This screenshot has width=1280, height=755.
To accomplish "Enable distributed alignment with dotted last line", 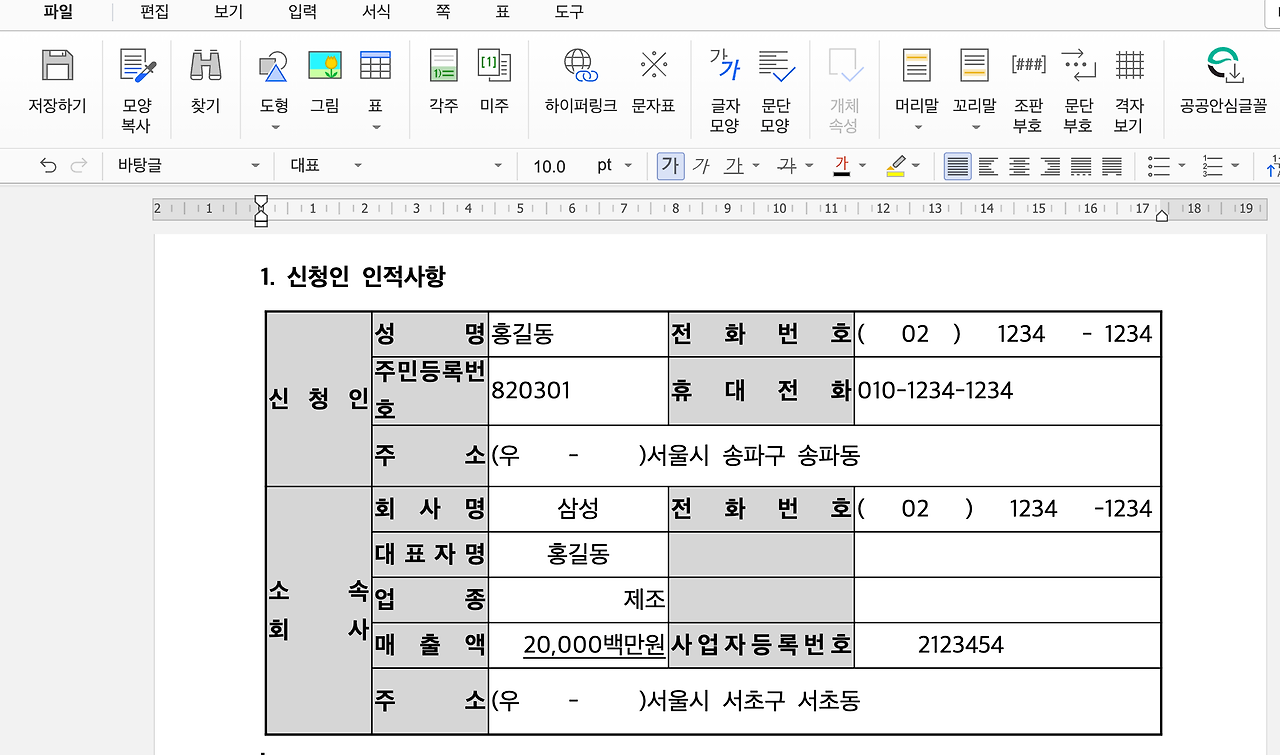I will pyautogui.click(x=1081, y=166).
